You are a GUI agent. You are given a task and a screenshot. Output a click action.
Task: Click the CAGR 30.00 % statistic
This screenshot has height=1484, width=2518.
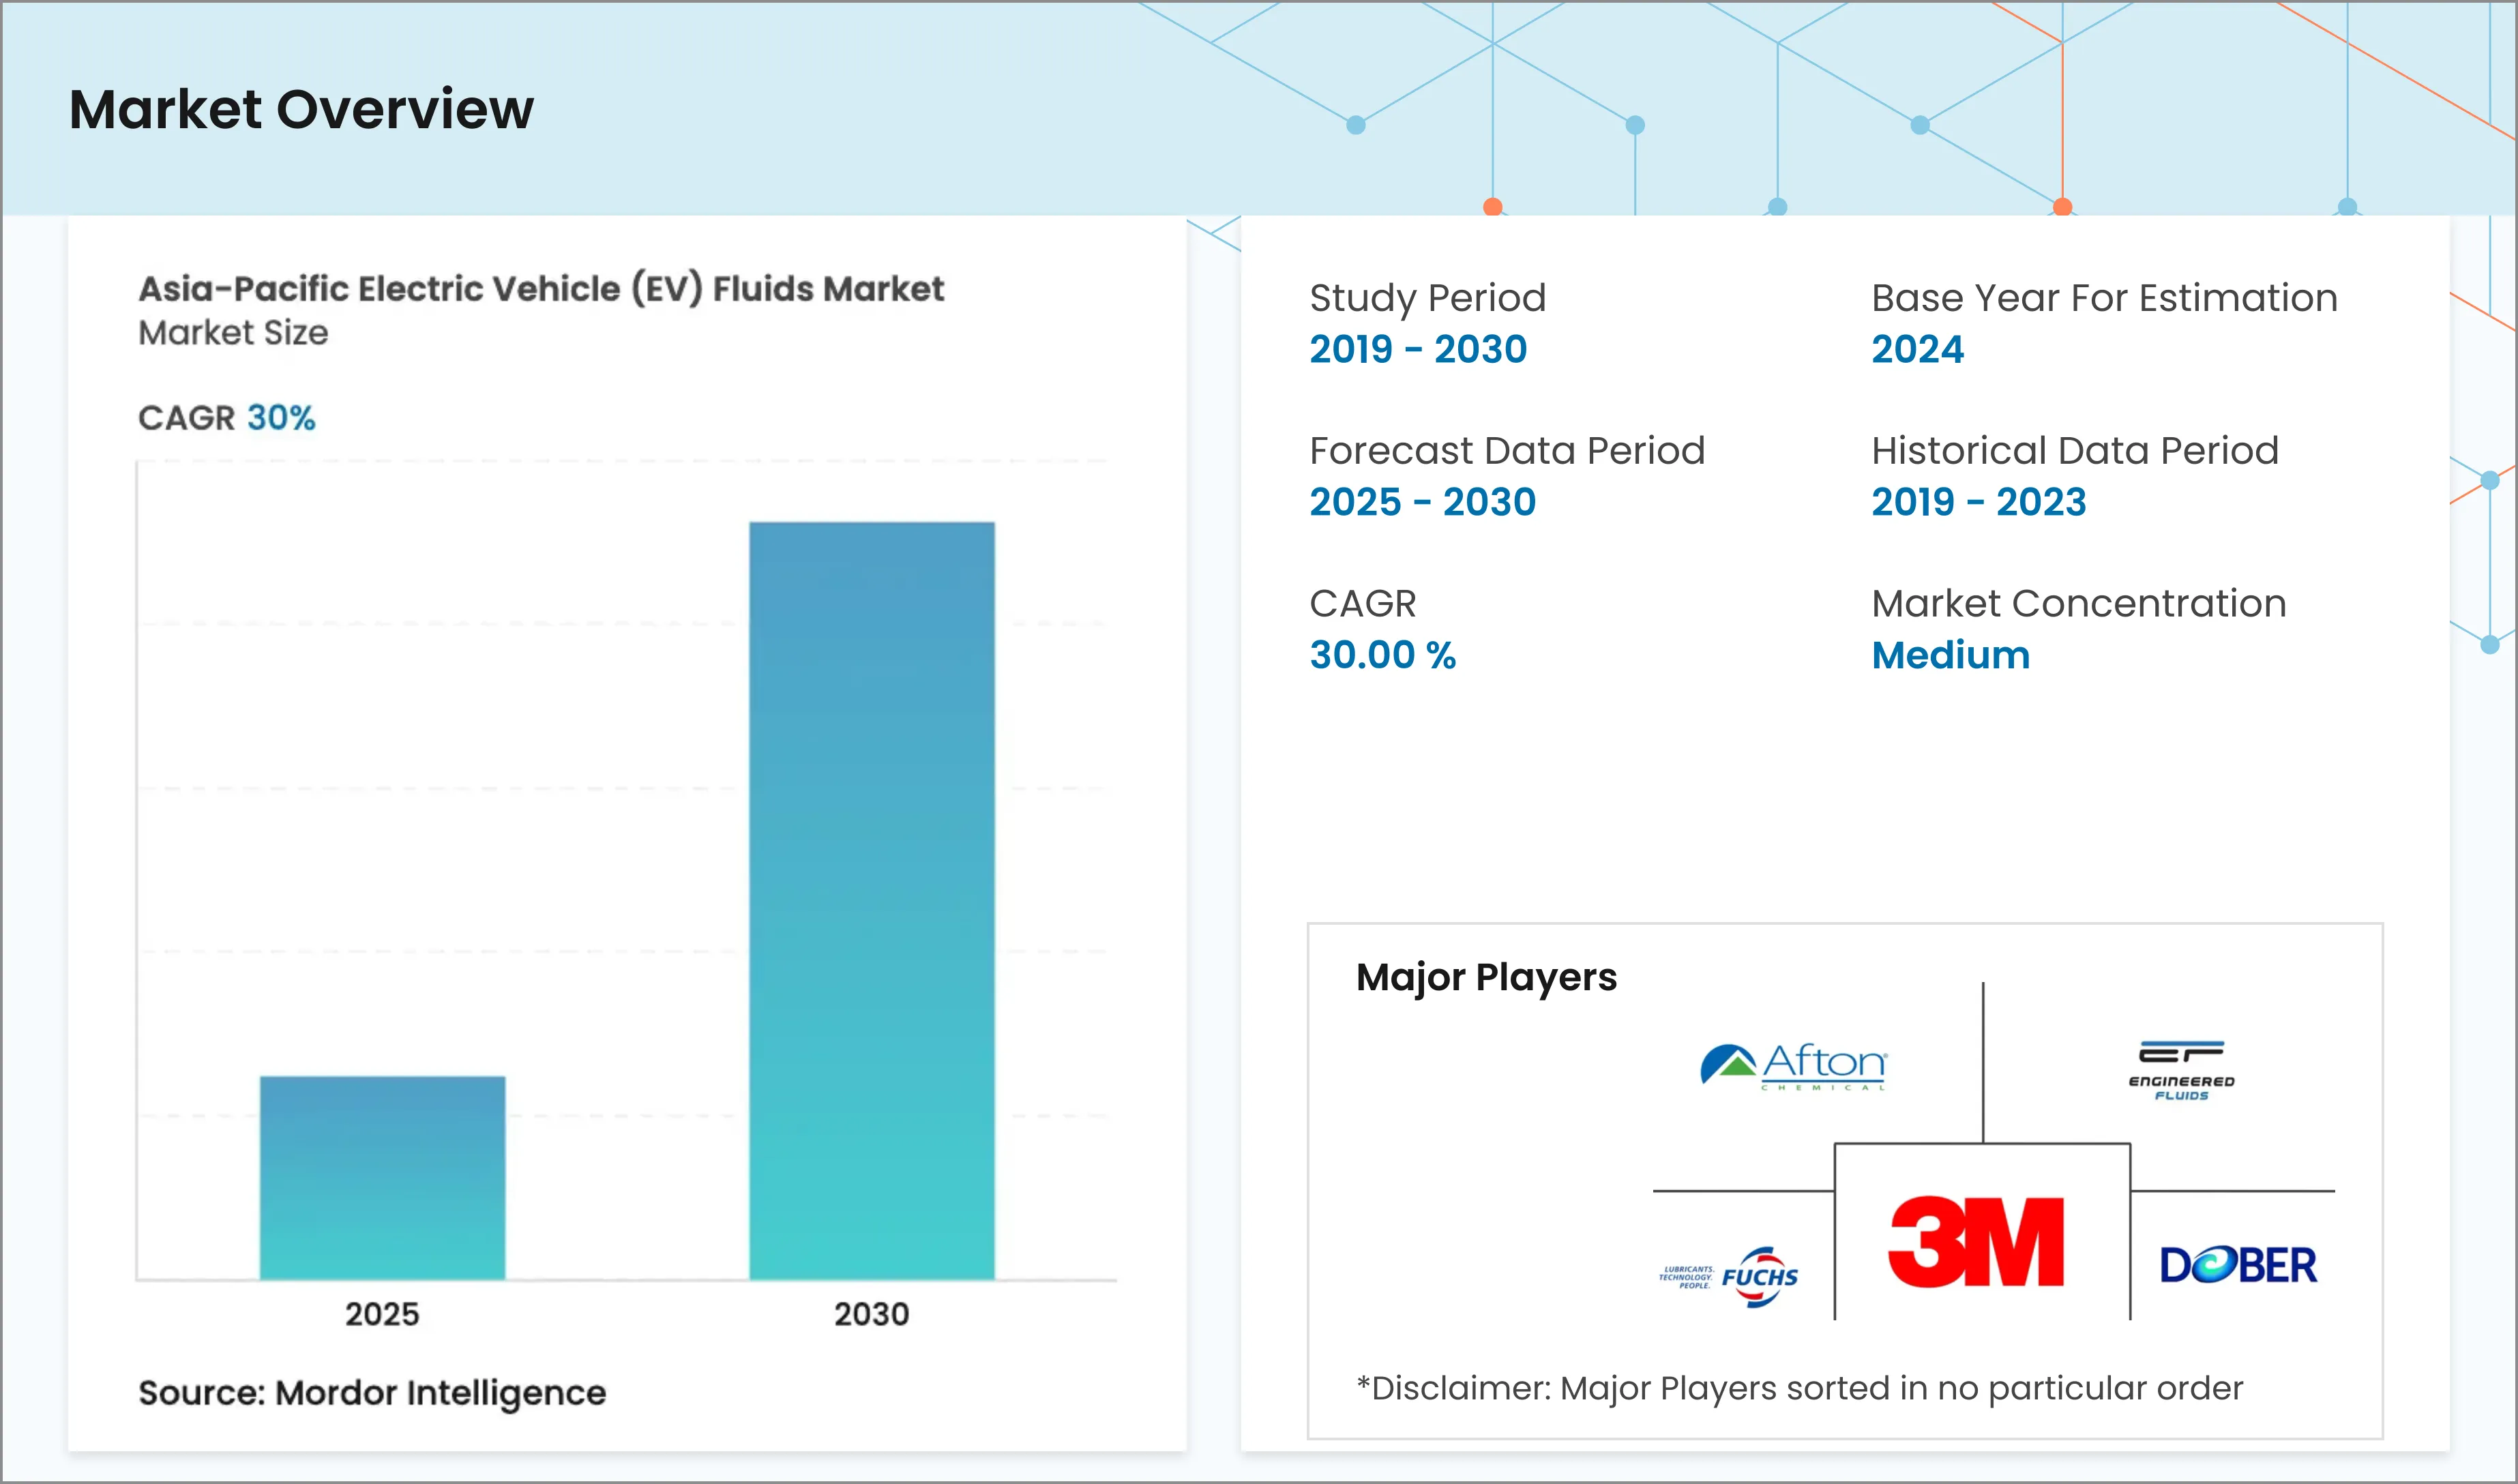(1383, 655)
